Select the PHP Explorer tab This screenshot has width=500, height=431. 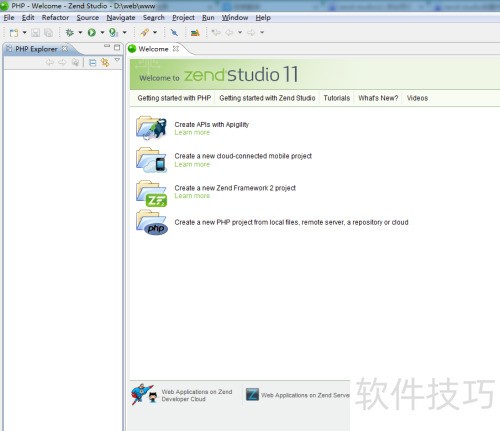[36, 49]
